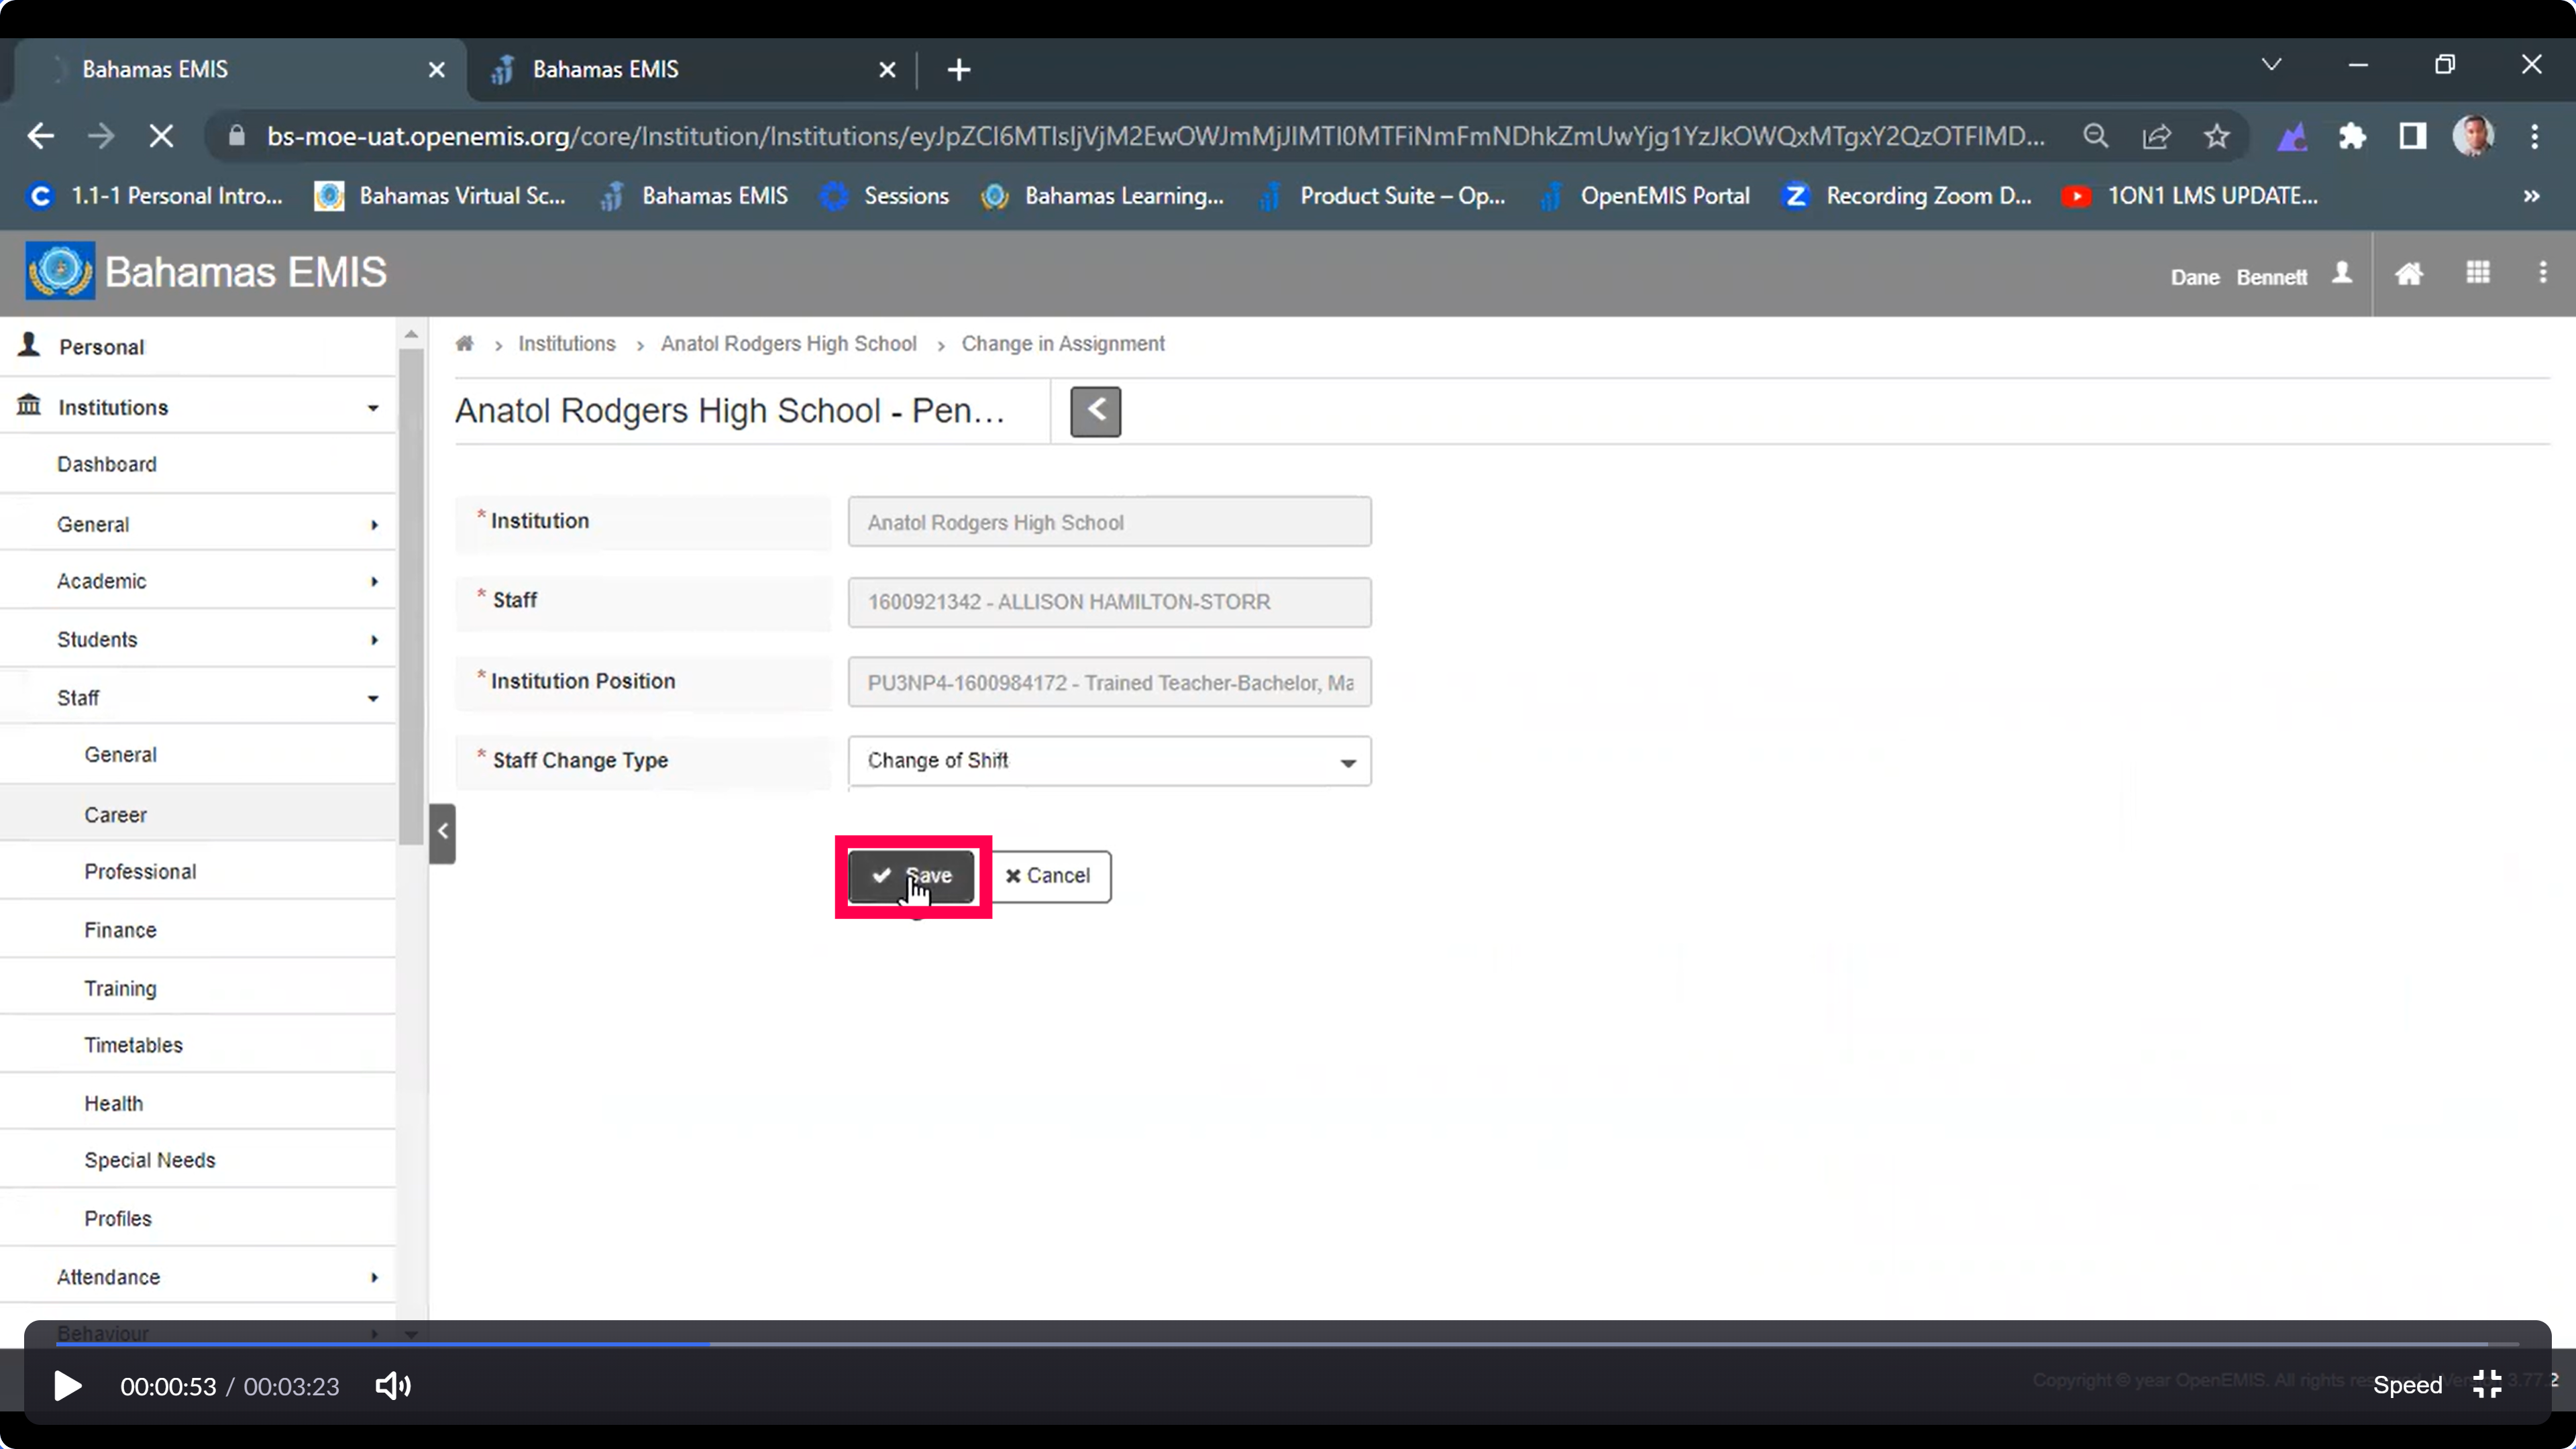
Task: Go to the Institutions breadcrumb
Action: [567, 344]
